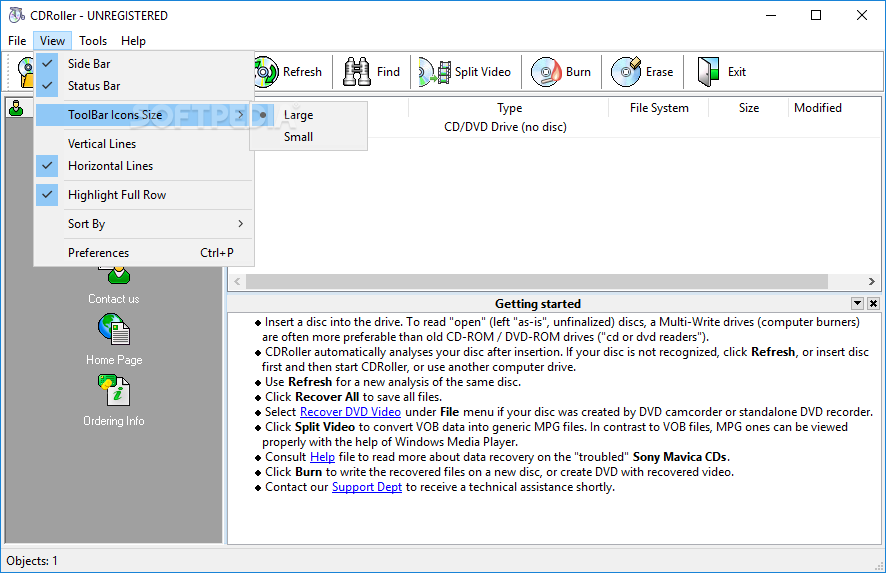Click the Ordering Info sidebar label
886x573 pixels.
tap(114, 421)
